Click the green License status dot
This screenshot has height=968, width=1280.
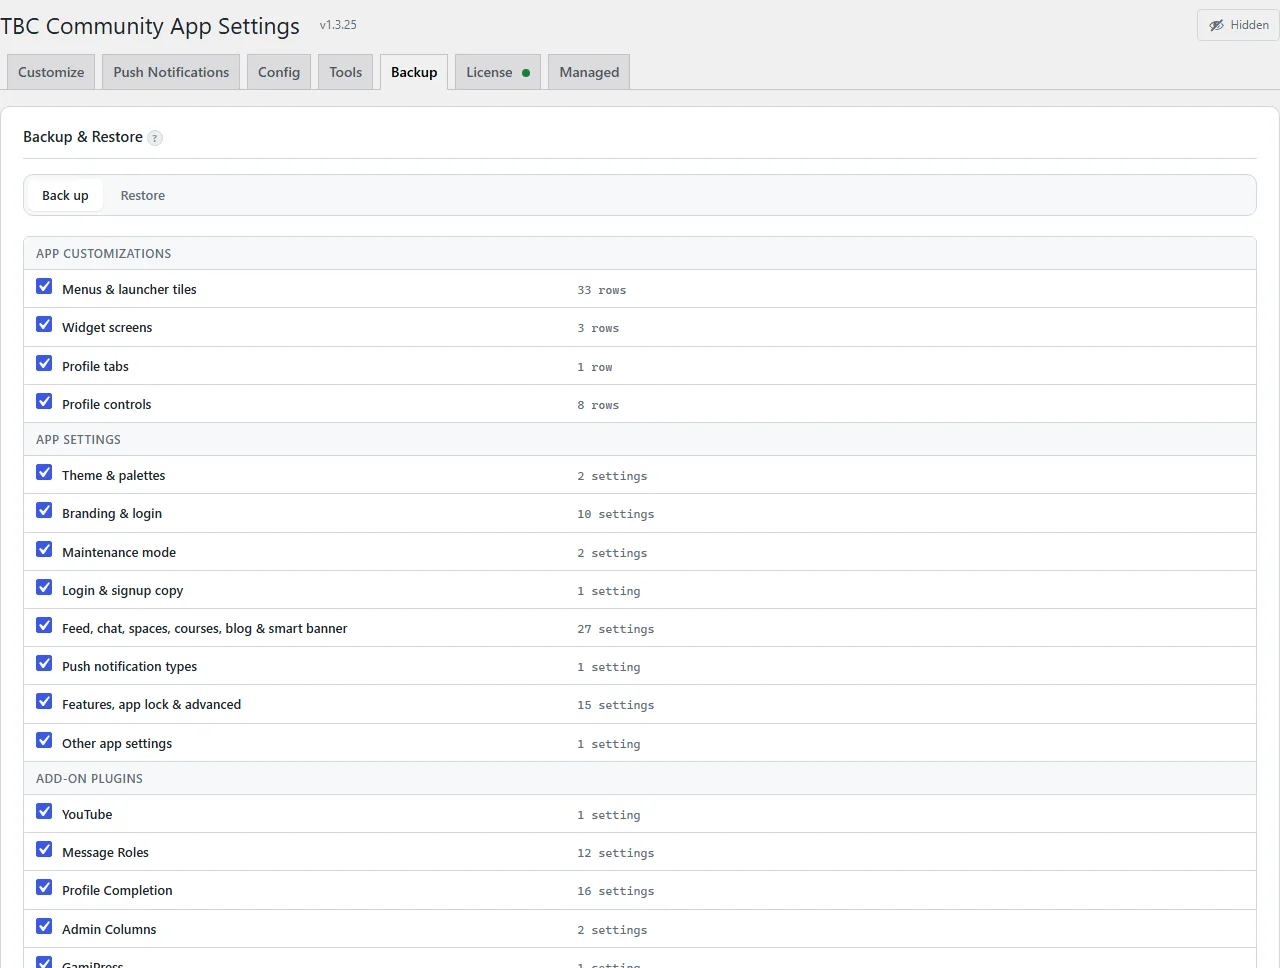pyautogui.click(x=526, y=73)
